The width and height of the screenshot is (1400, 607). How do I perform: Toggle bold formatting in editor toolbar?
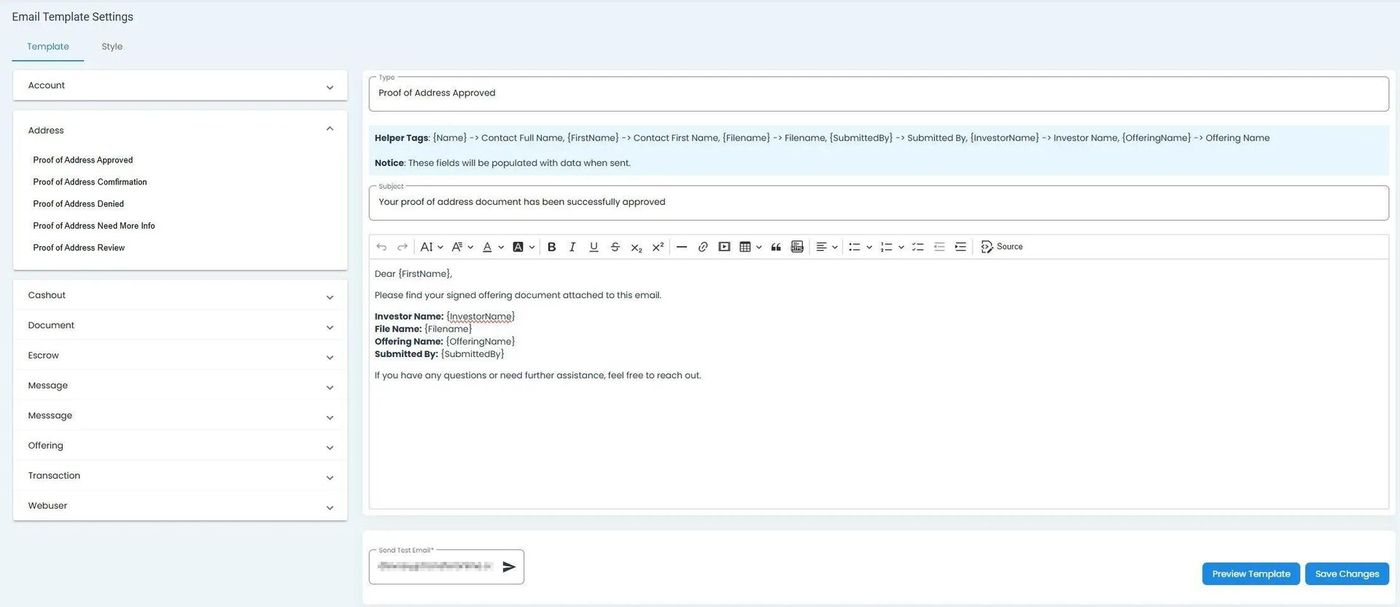551,247
